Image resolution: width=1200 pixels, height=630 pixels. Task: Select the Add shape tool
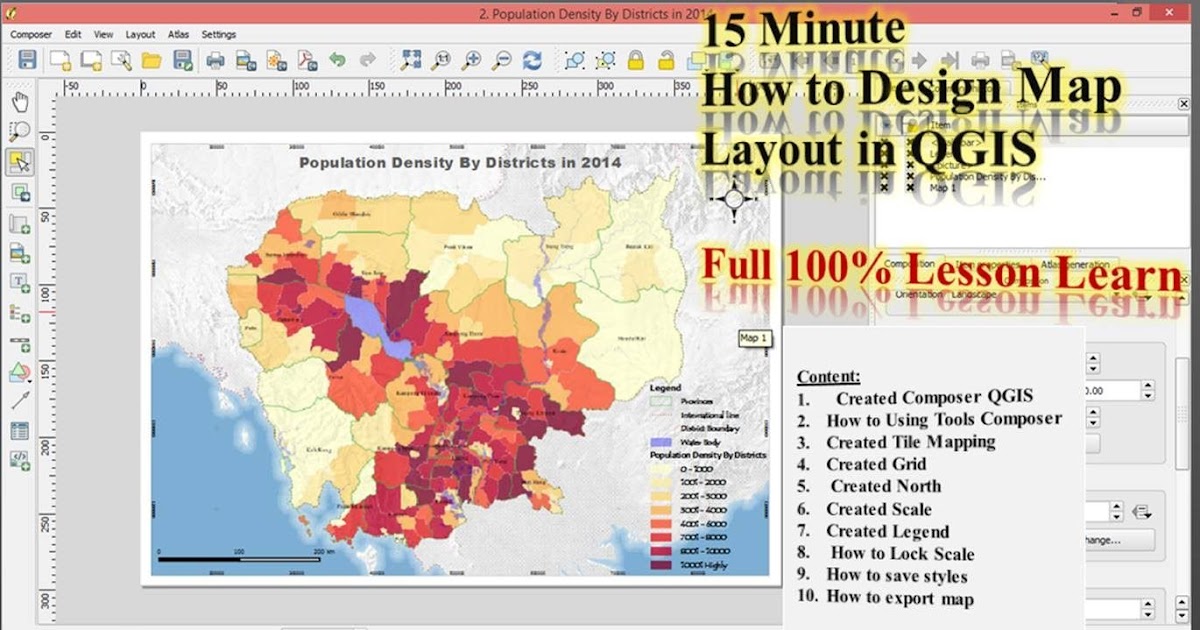click(x=20, y=373)
